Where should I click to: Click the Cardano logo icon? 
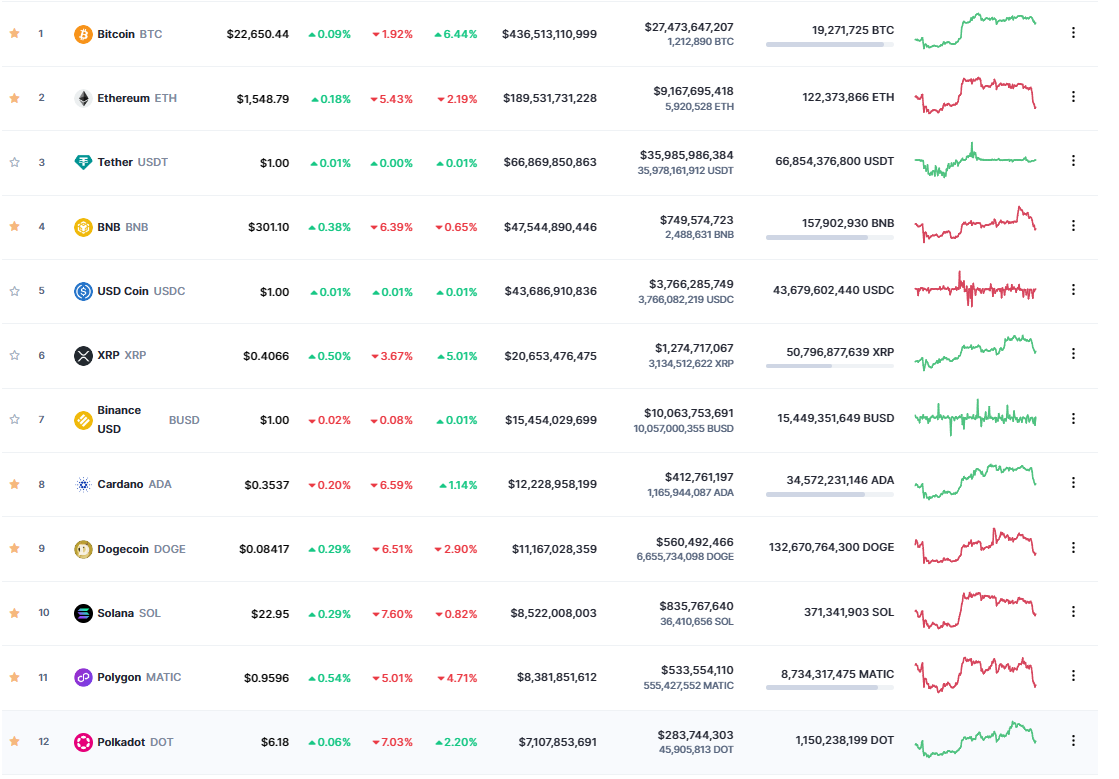83,485
